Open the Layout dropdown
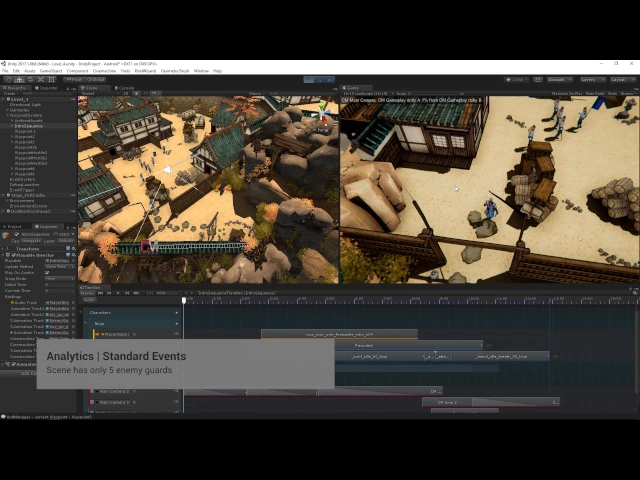Image resolution: width=640 pixels, height=480 pixels. click(x=622, y=80)
